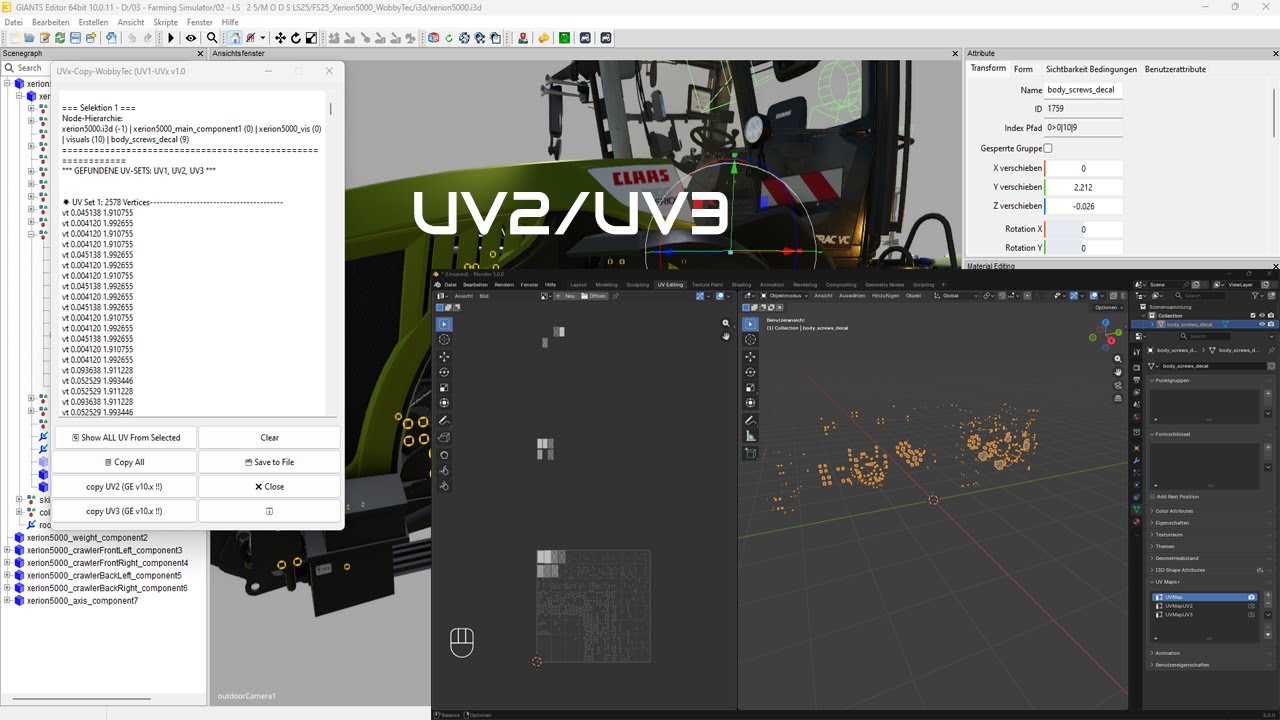Click the navigation axis gizmo in 3D viewport

[1105, 334]
